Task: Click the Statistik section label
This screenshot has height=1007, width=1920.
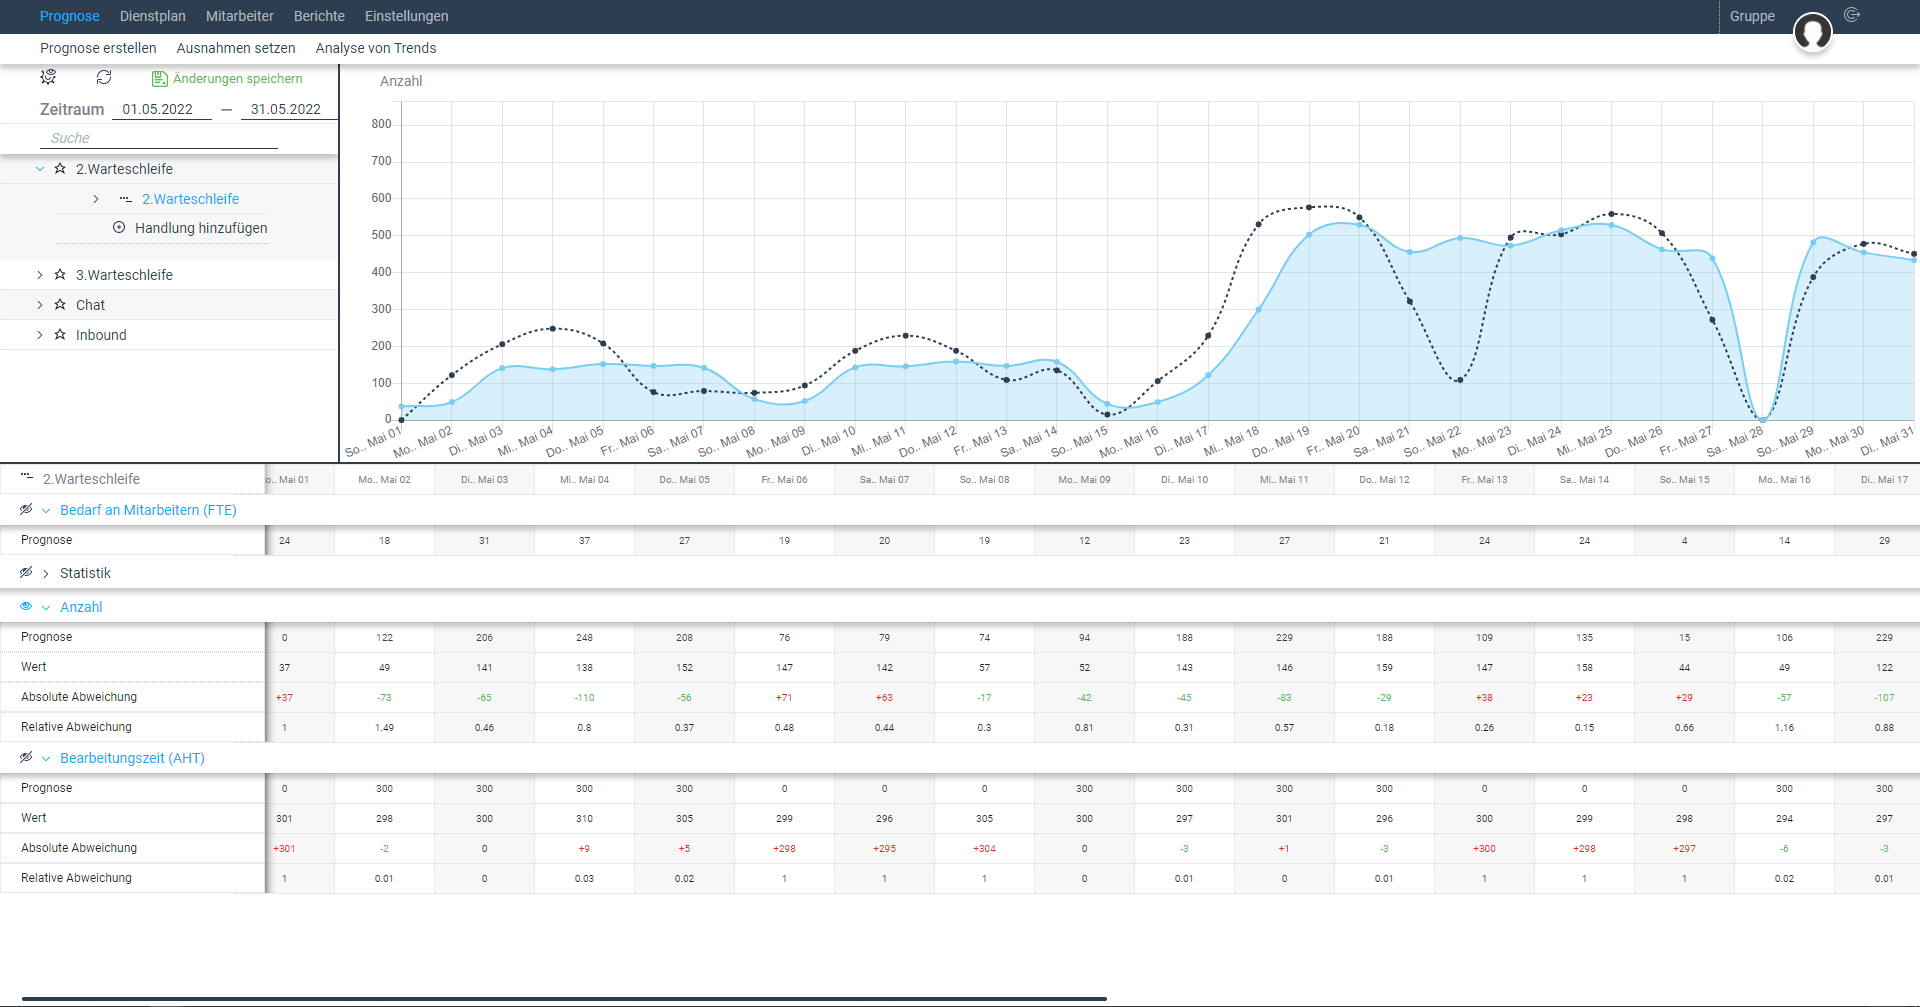Action: (85, 573)
